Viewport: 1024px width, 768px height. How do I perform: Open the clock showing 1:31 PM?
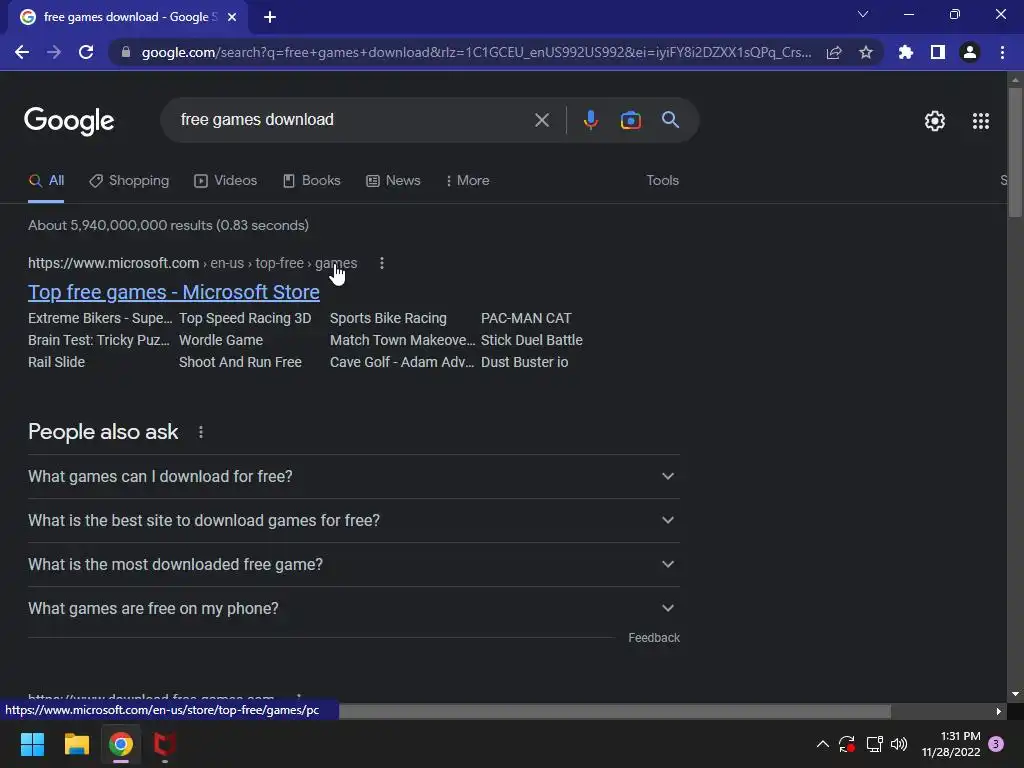951,744
